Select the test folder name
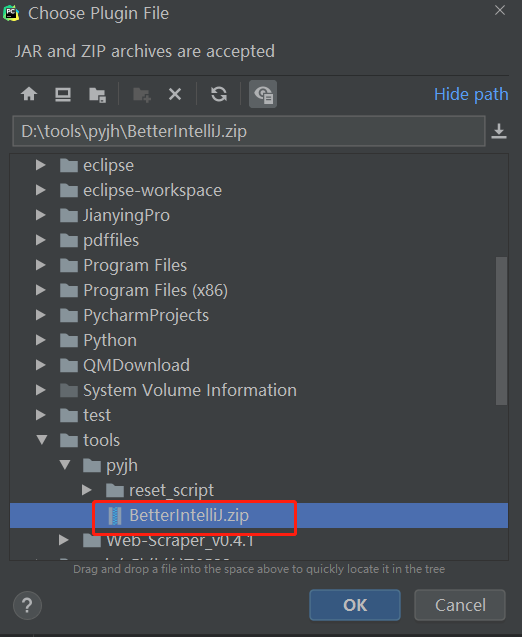522x637 pixels. click(97, 415)
